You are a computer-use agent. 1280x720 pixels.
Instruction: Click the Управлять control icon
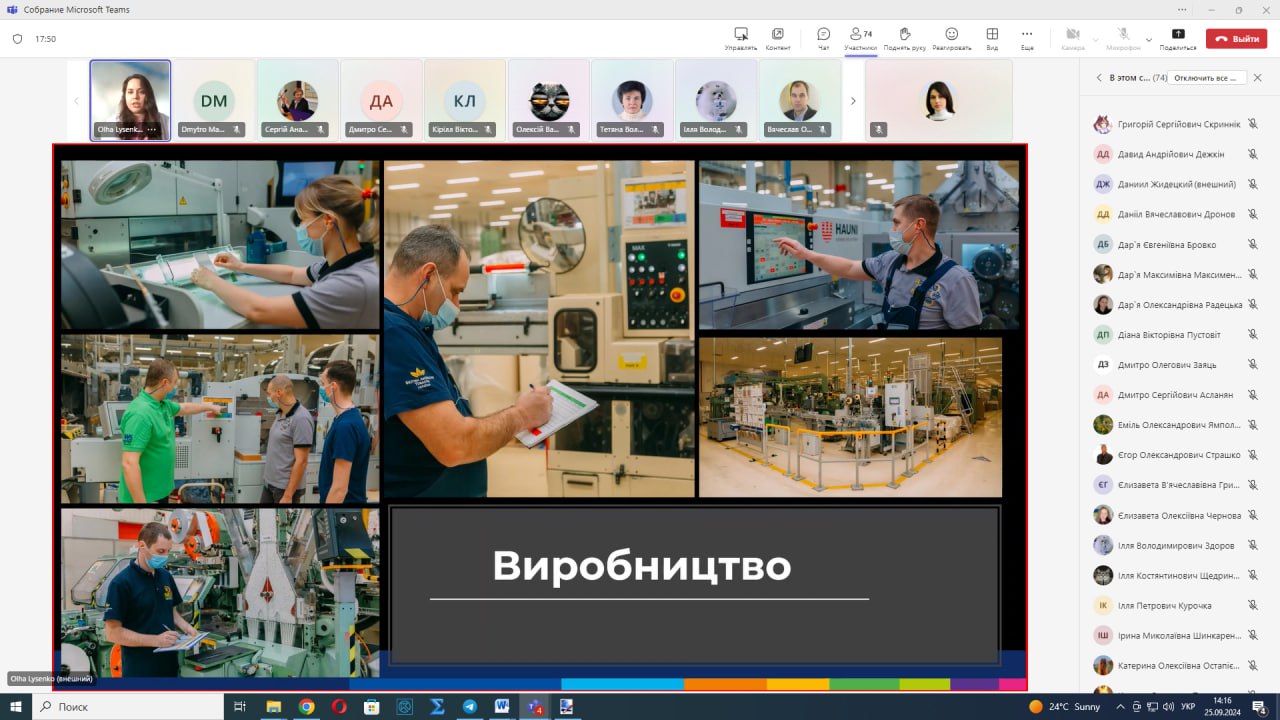click(x=741, y=38)
